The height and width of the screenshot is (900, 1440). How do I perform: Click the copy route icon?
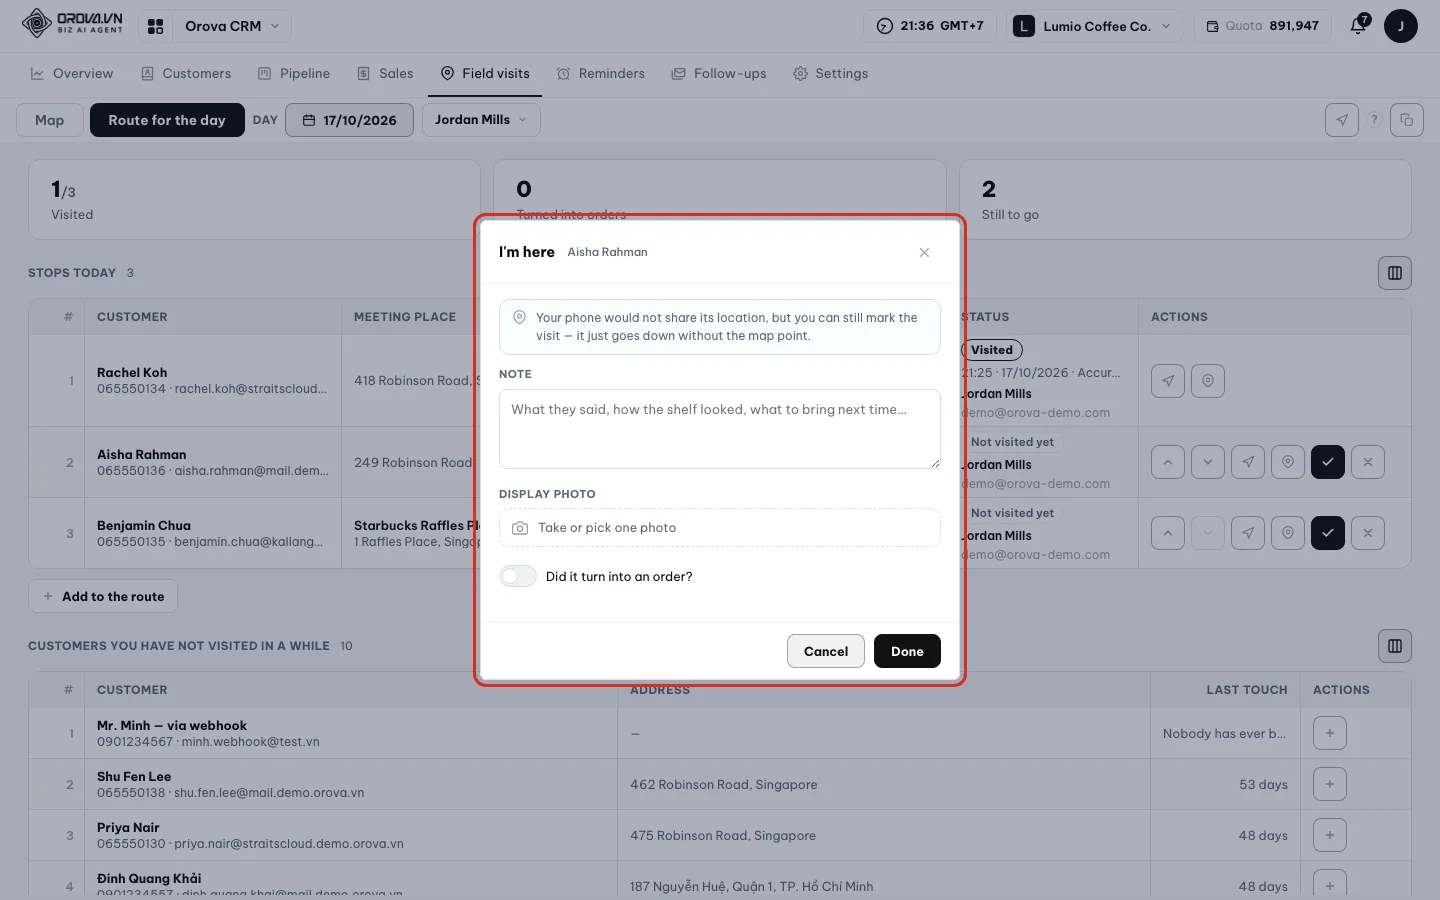[x=1406, y=120]
